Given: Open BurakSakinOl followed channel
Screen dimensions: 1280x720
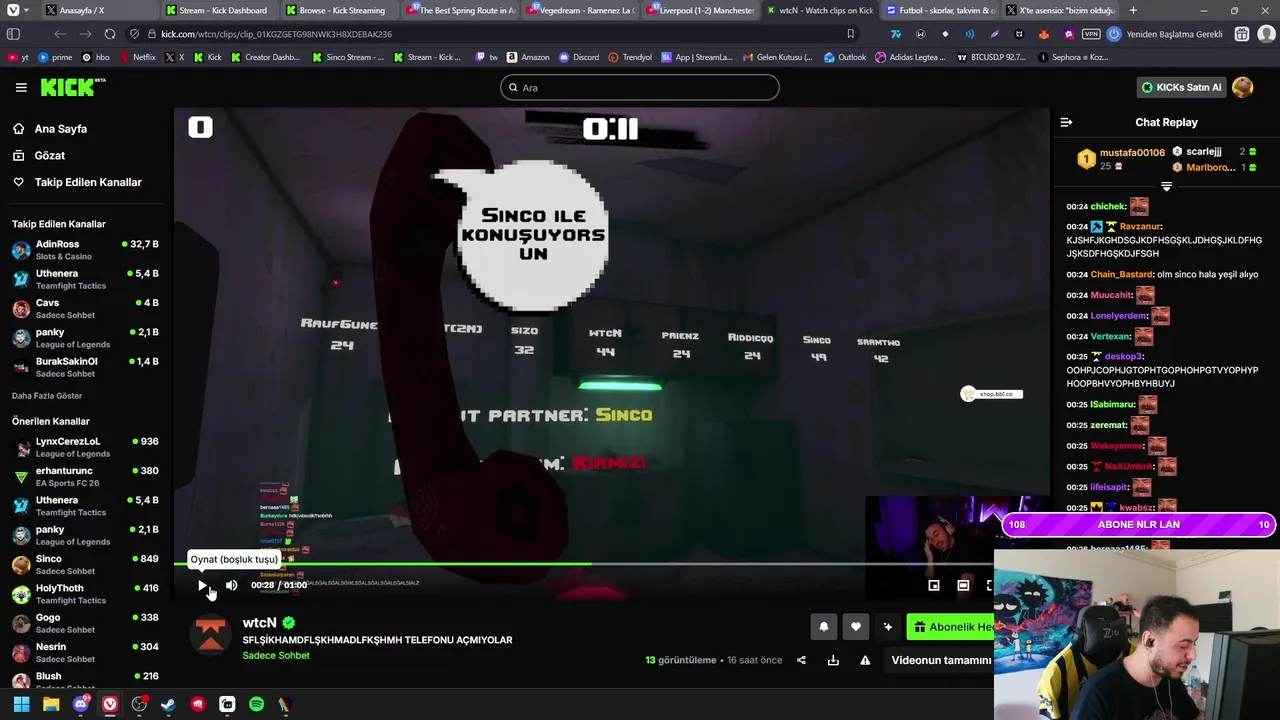Looking at the screenshot, I should pos(85,367).
